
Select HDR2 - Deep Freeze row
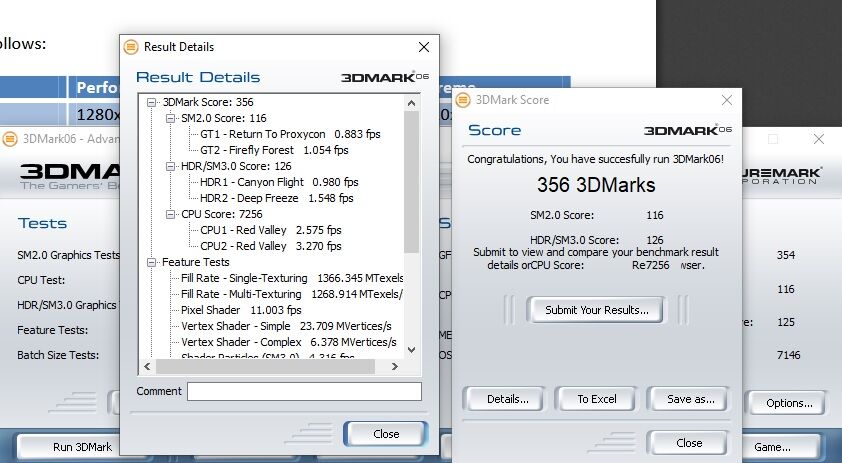[x=277, y=198]
